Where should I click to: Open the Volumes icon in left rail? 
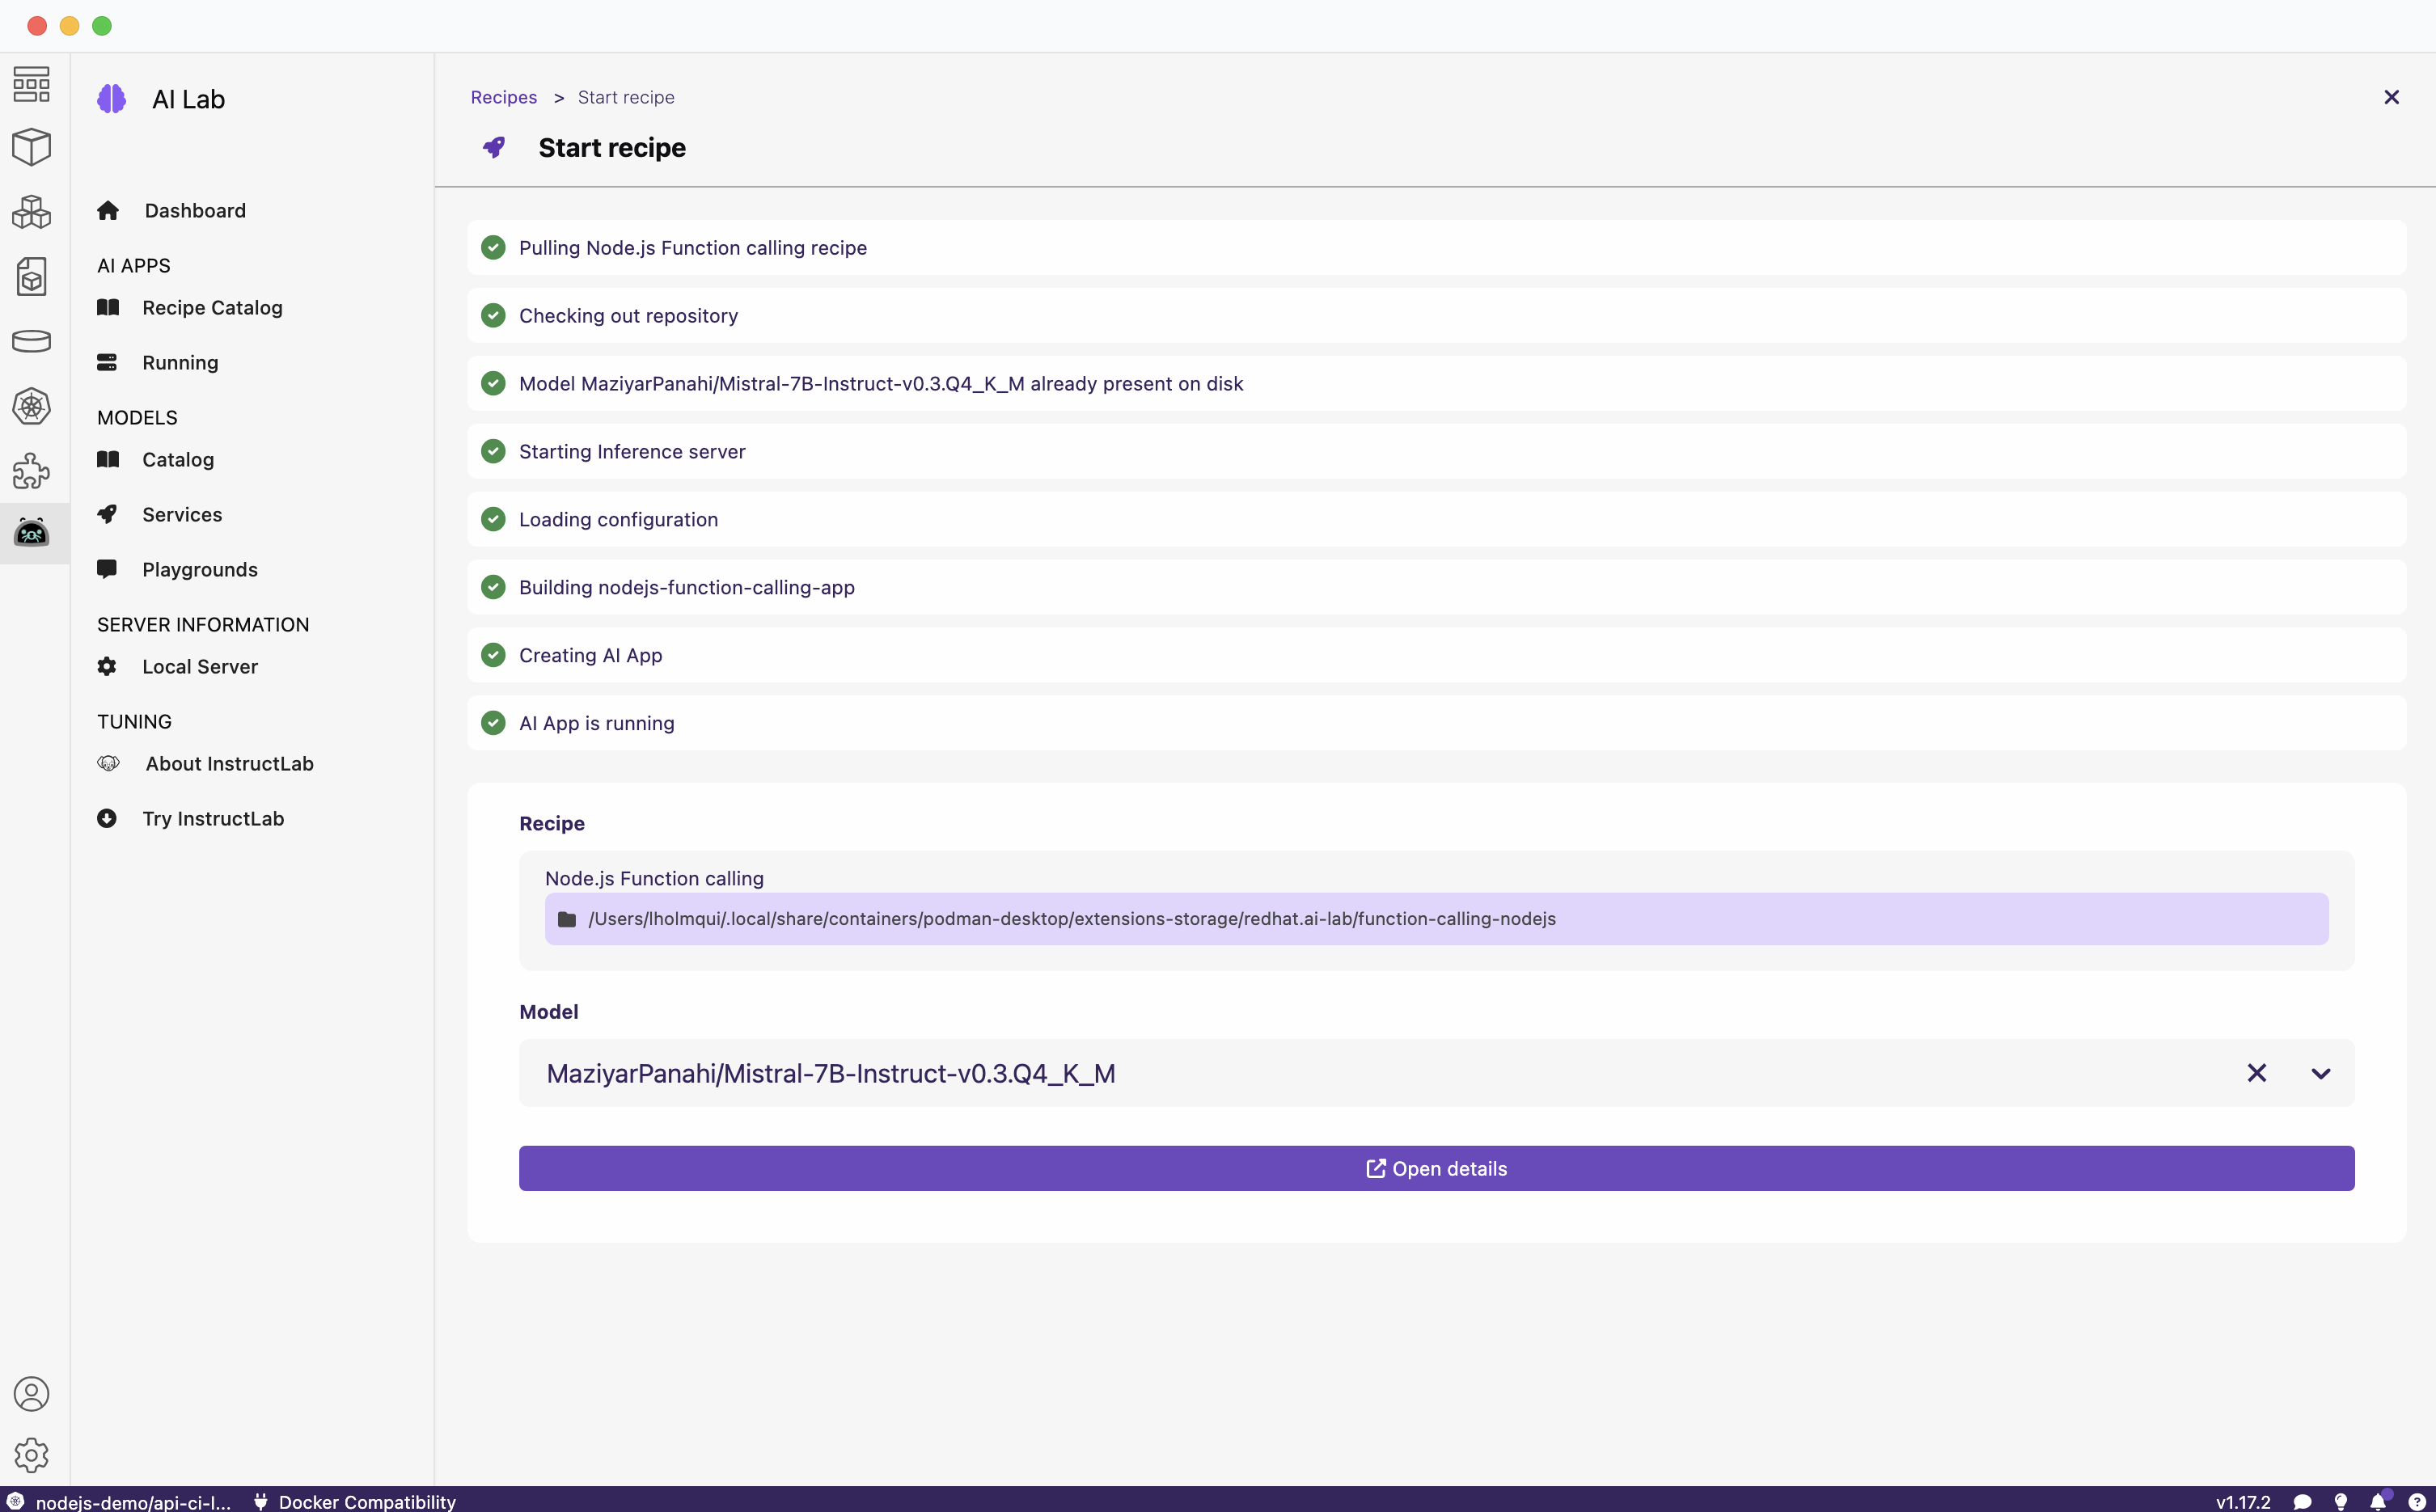point(31,342)
